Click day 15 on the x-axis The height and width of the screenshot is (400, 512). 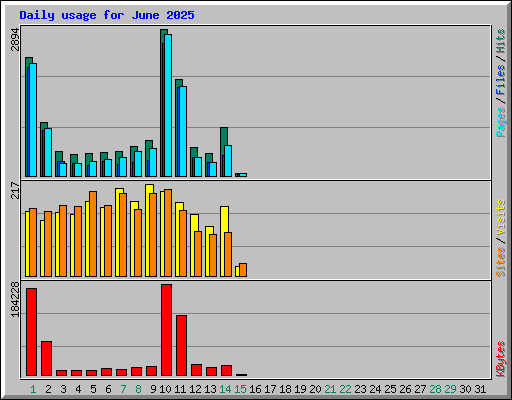click(x=240, y=389)
